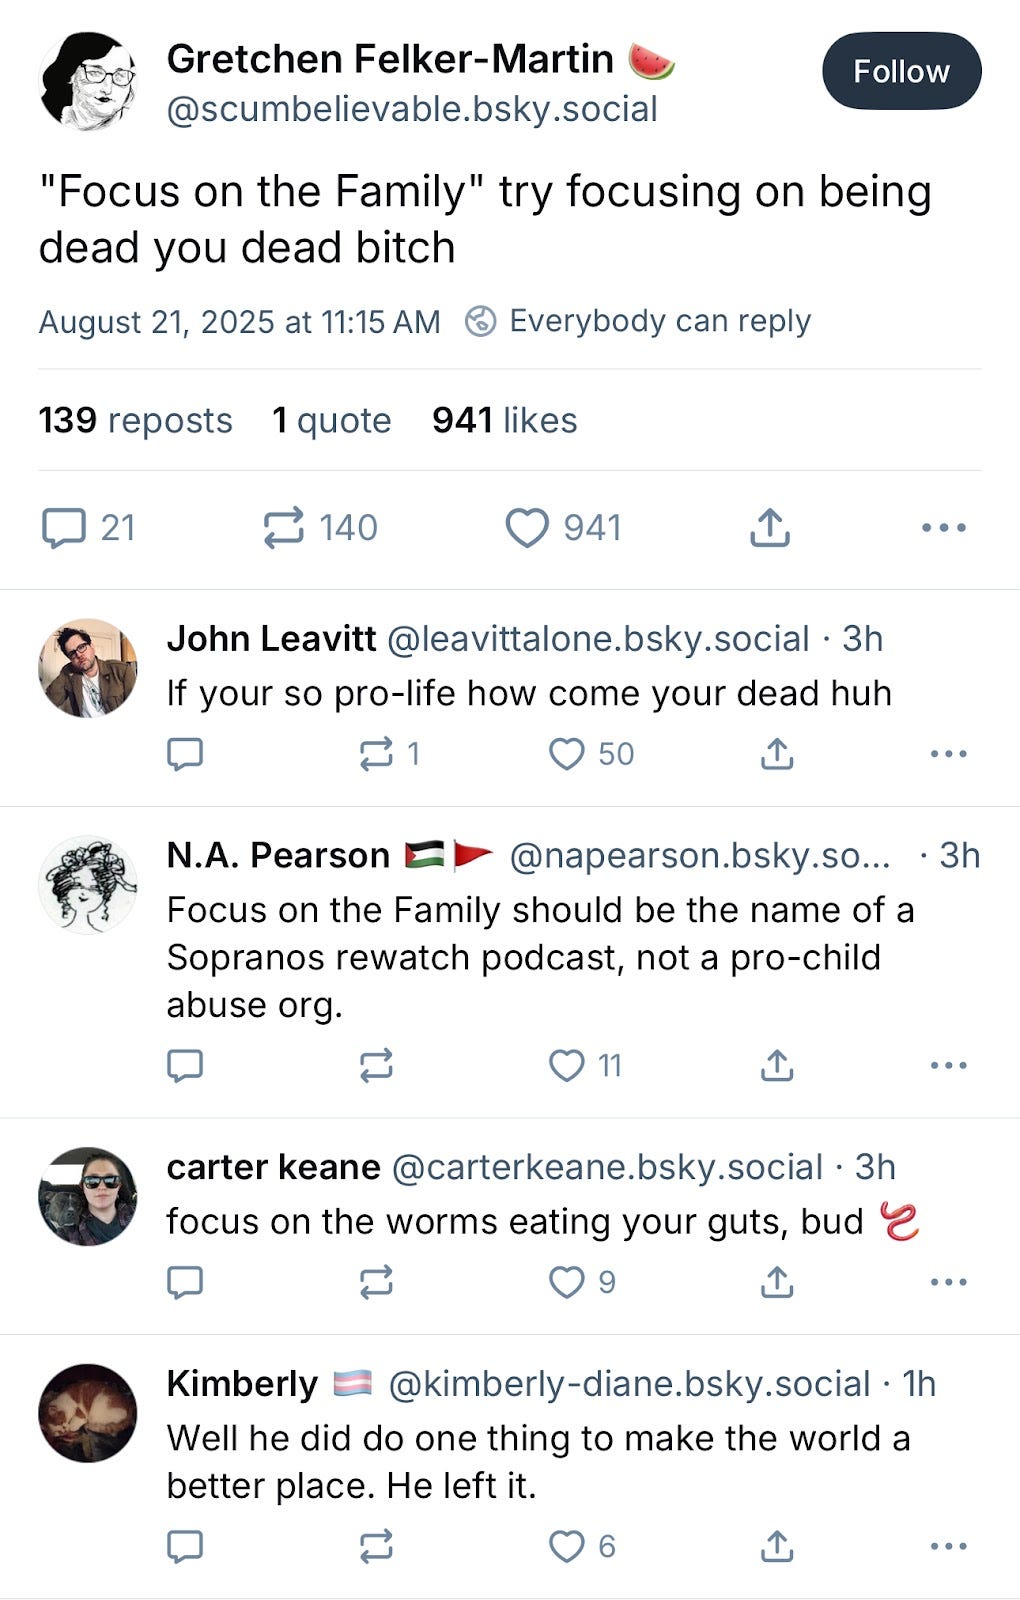Open the Everybody can reply setting
The image size is (1020, 1600).
pos(639,321)
